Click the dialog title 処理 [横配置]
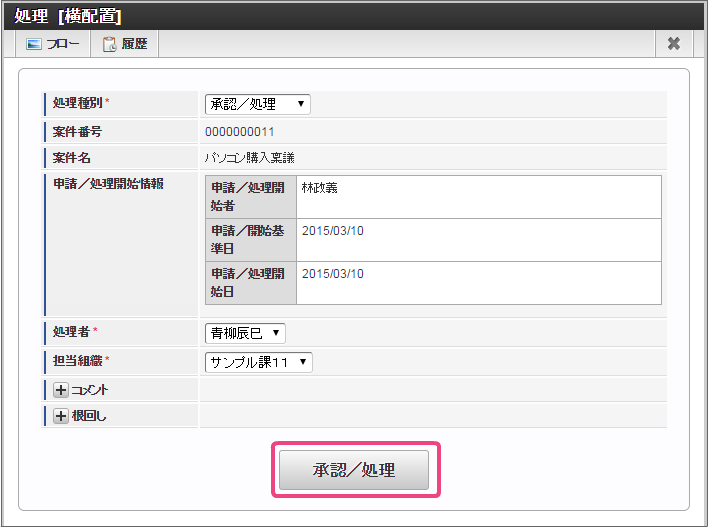708x527 pixels. click(x=68, y=15)
